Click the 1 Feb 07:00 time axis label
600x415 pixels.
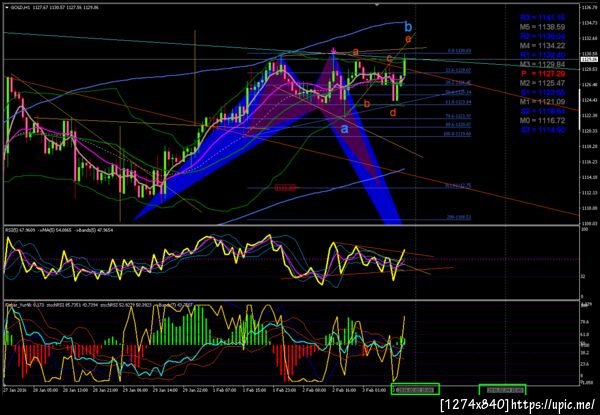[224, 391]
